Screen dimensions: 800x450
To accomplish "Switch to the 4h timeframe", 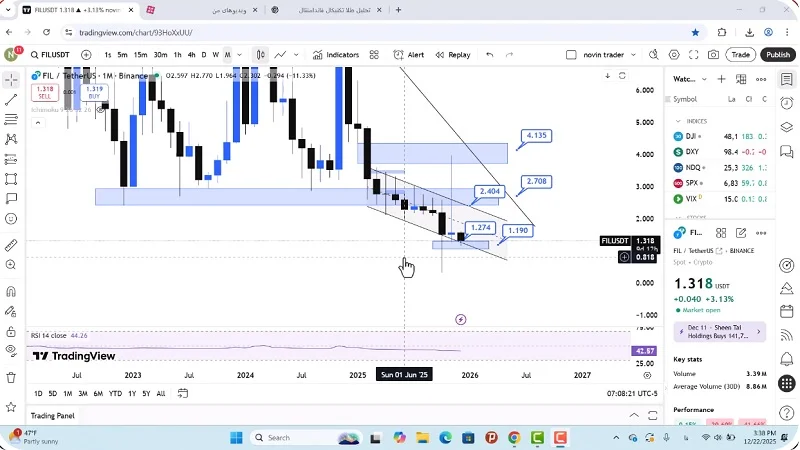I will pyautogui.click(x=191, y=55).
